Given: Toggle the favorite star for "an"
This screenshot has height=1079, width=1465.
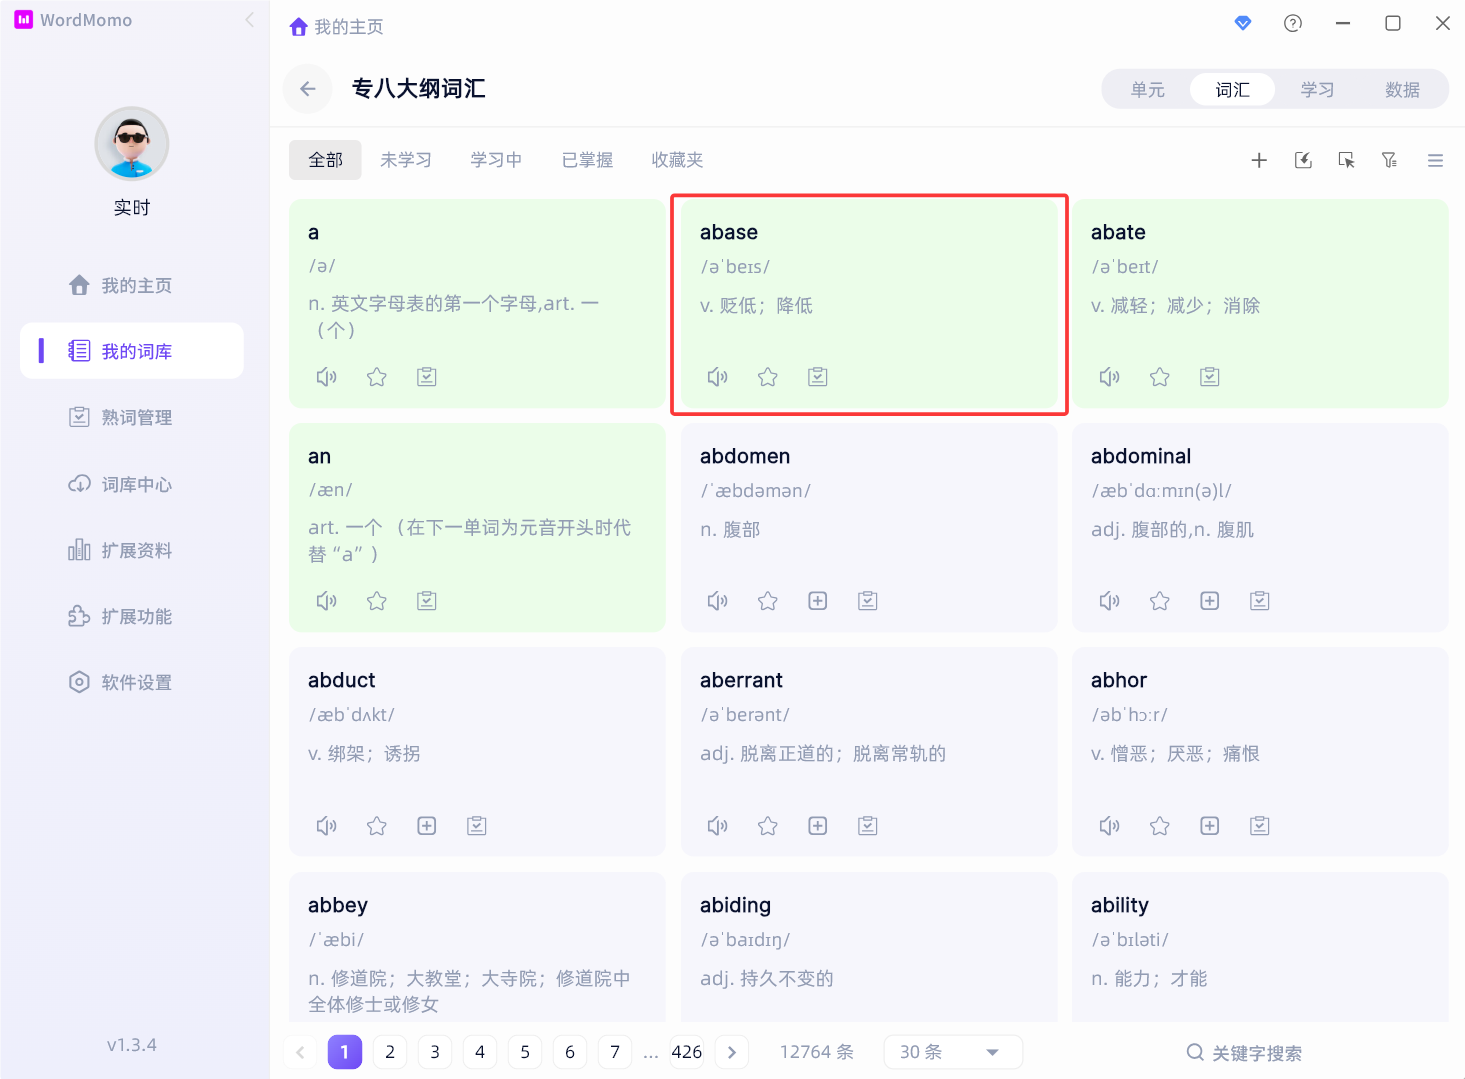Looking at the screenshot, I should click(x=377, y=601).
